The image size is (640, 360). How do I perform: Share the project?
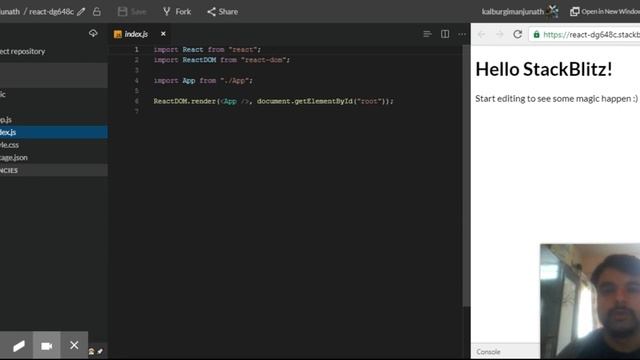click(222, 11)
